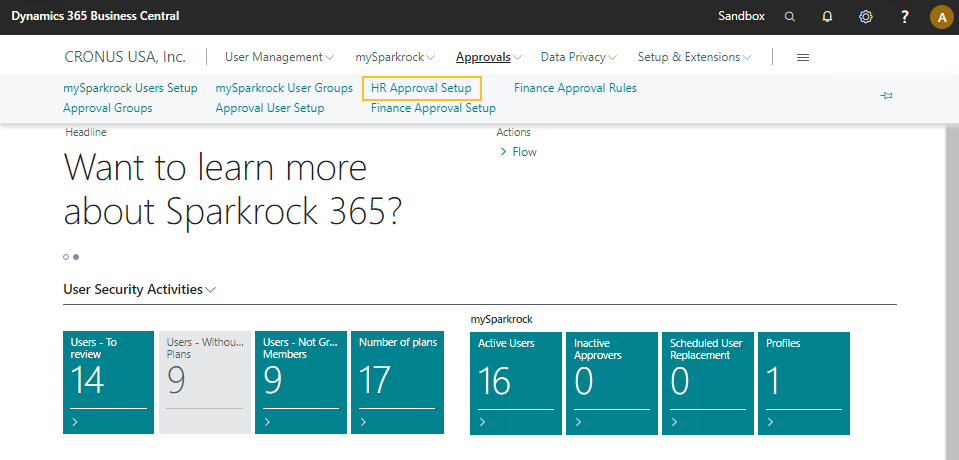This screenshot has height=460, width=959.
Task: Select the second headline carousel dot
Action: (76, 257)
